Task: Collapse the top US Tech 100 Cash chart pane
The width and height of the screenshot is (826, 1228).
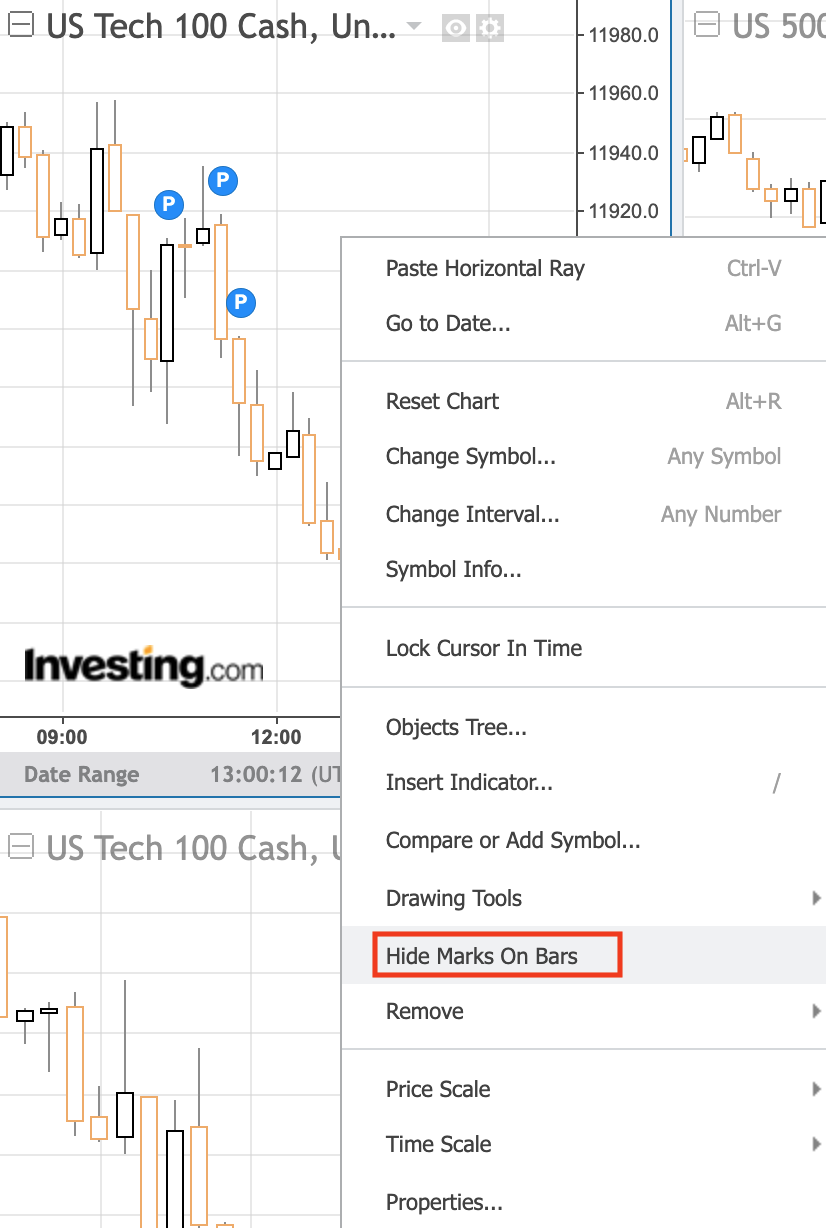Action: (x=20, y=27)
